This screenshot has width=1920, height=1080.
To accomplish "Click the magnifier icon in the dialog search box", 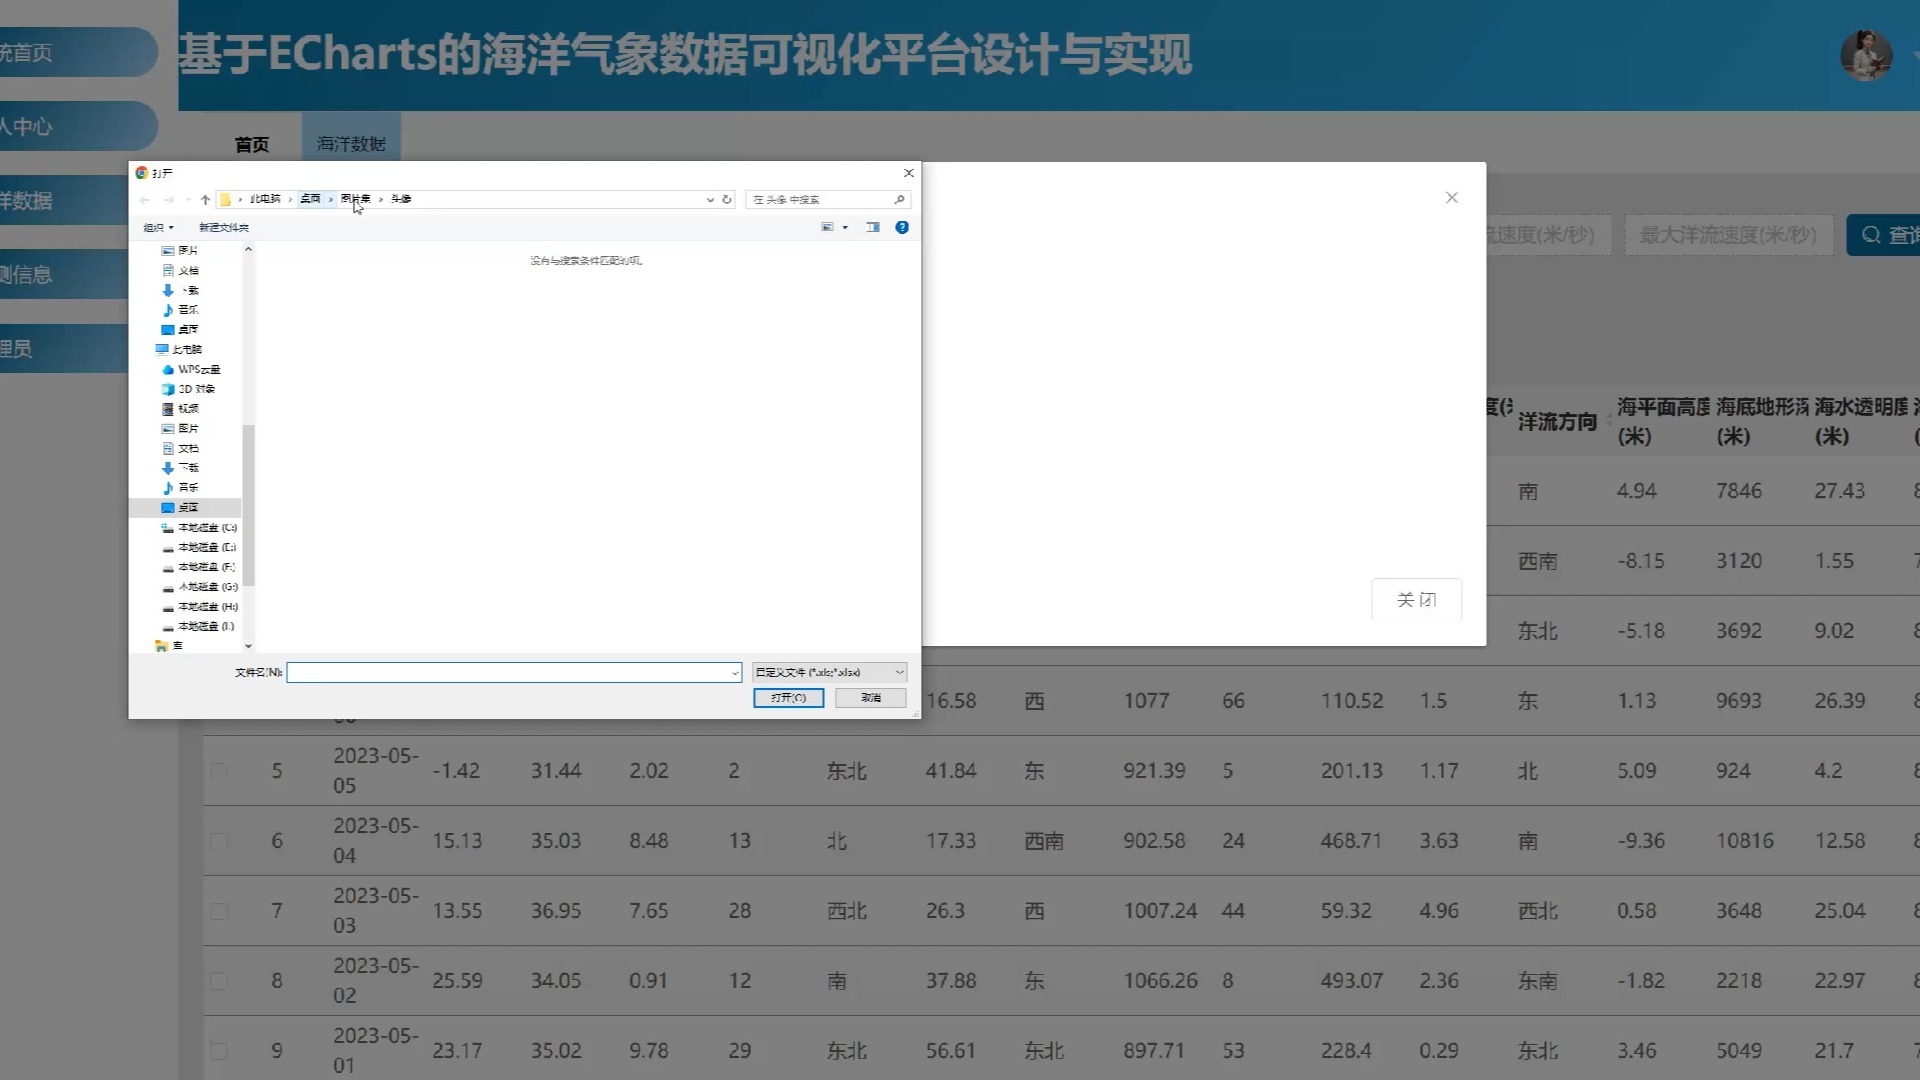I will tap(899, 200).
